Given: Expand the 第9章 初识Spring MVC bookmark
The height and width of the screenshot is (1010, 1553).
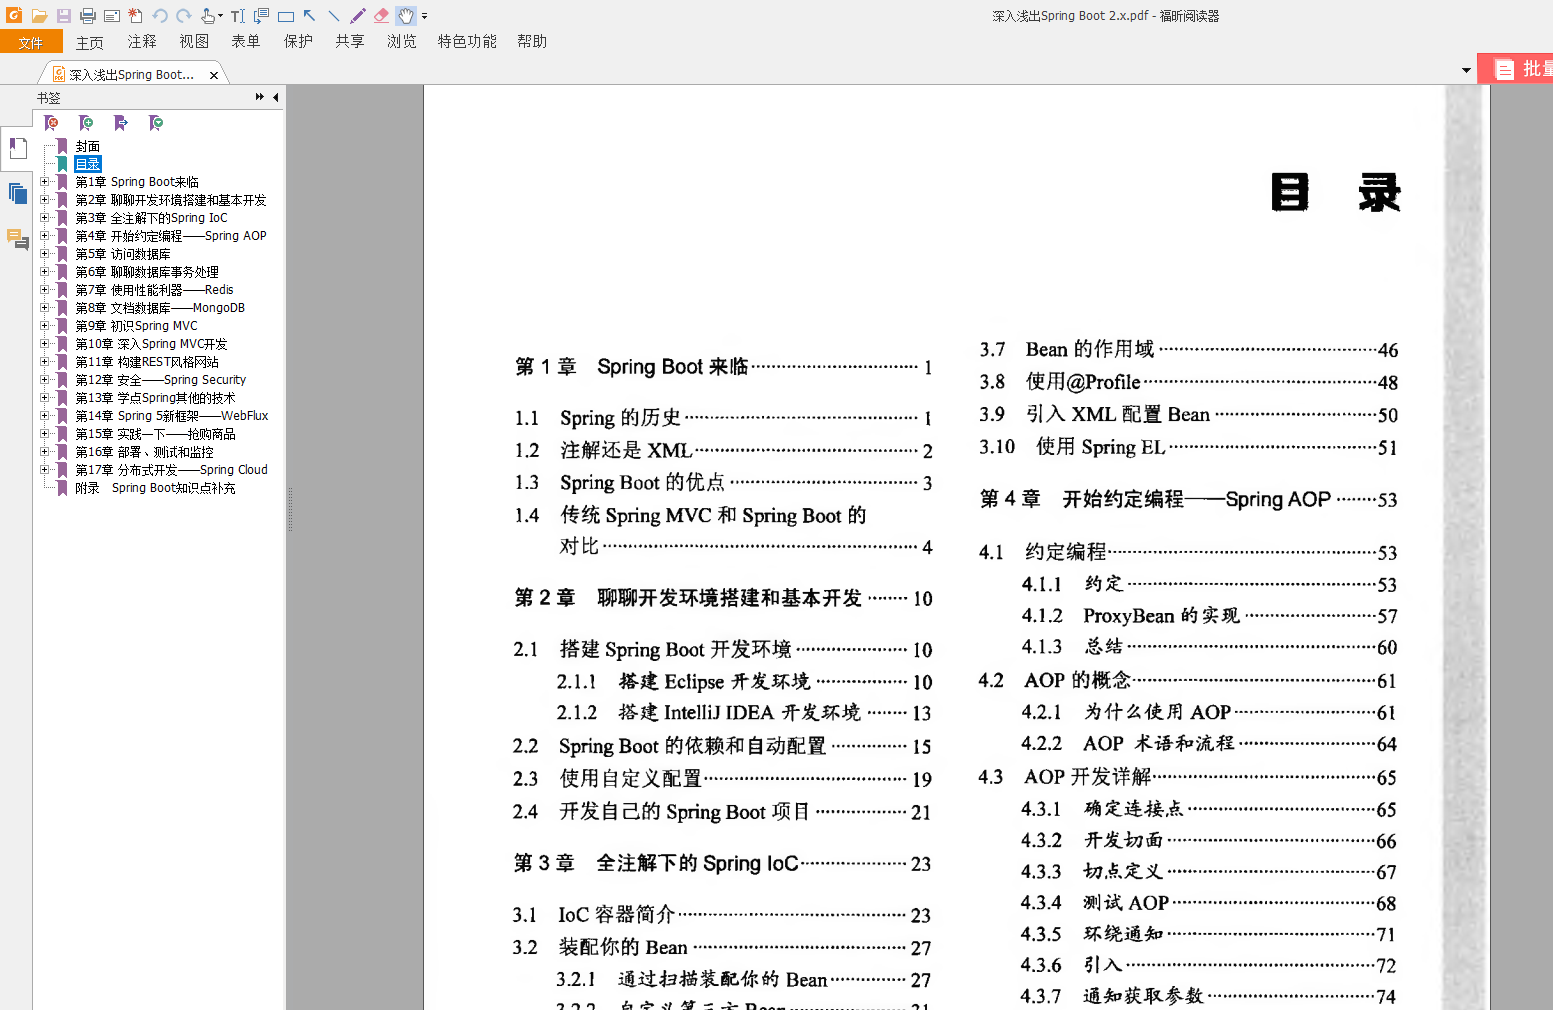Looking at the screenshot, I should pos(44,326).
